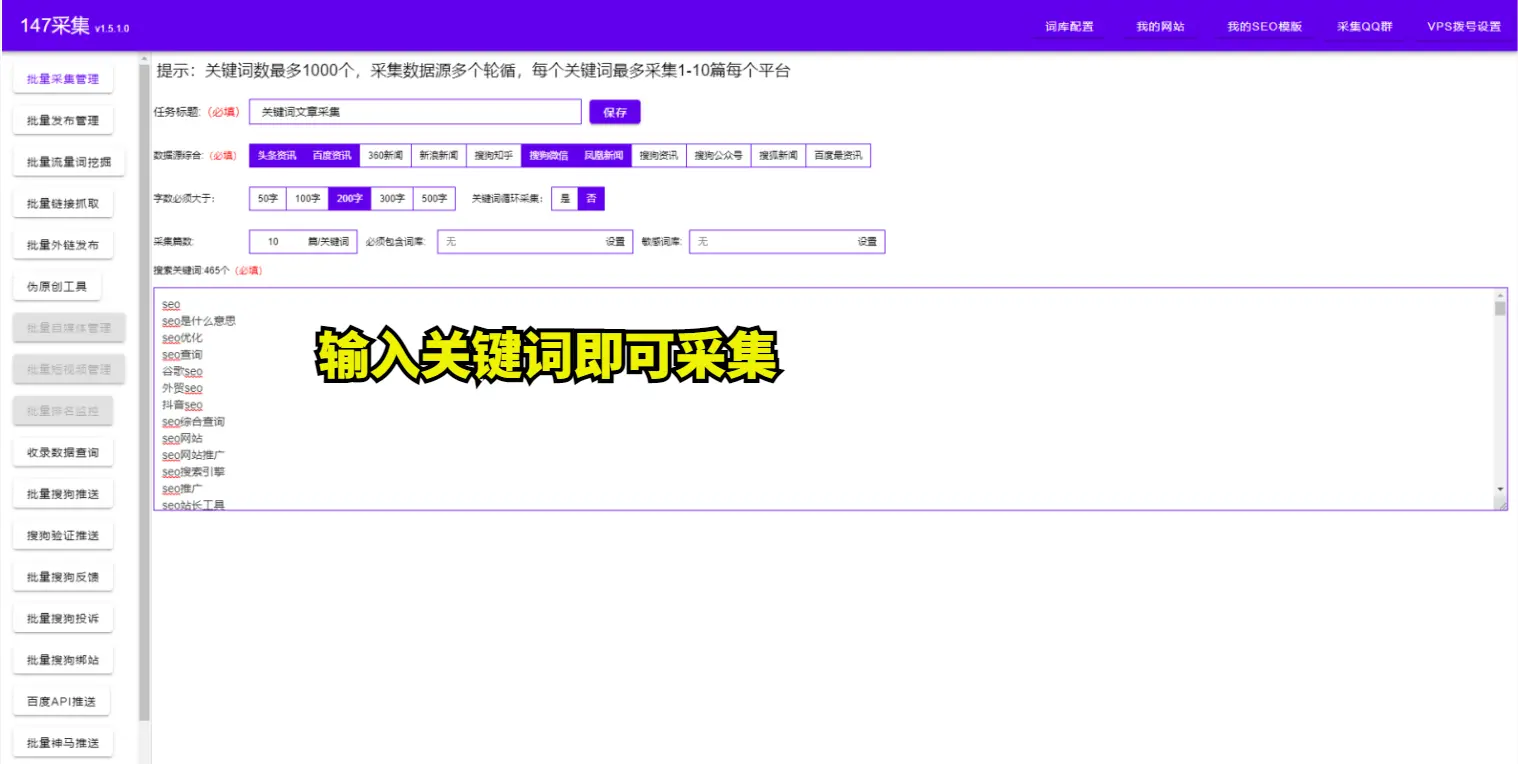Open 词库配置 in the top navigation
1518x764 pixels.
tap(1069, 27)
